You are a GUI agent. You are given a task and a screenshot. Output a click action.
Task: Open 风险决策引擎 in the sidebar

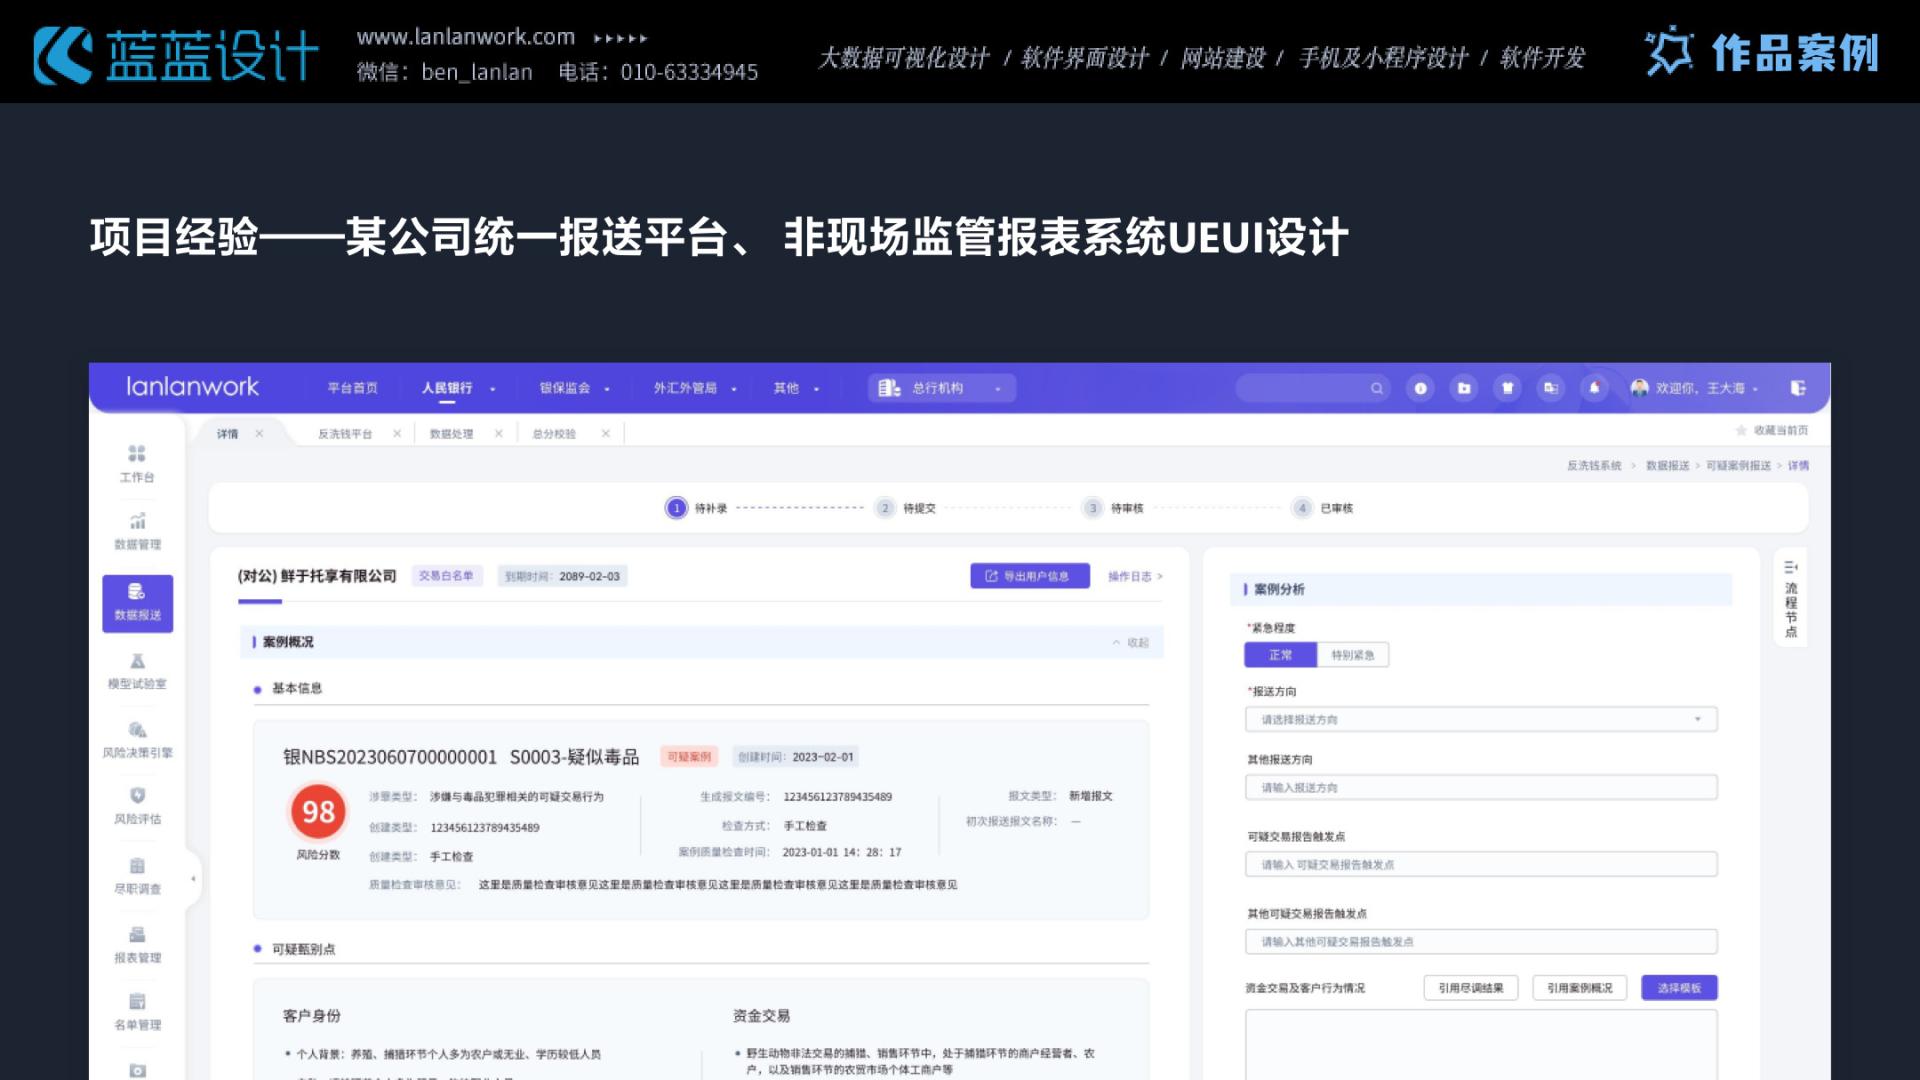(x=137, y=740)
